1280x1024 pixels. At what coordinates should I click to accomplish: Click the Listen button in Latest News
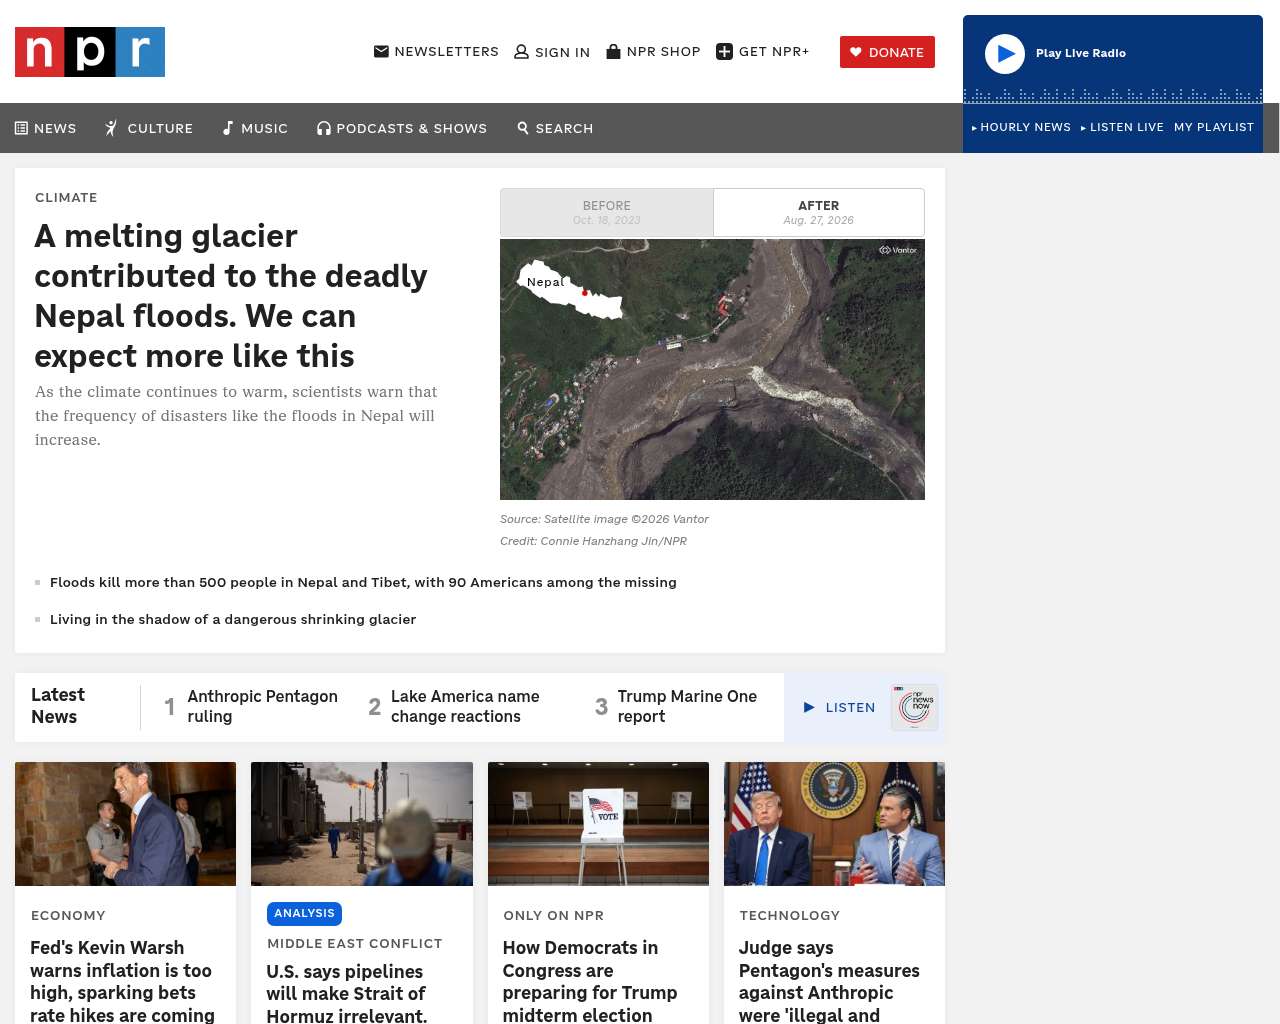tap(840, 707)
